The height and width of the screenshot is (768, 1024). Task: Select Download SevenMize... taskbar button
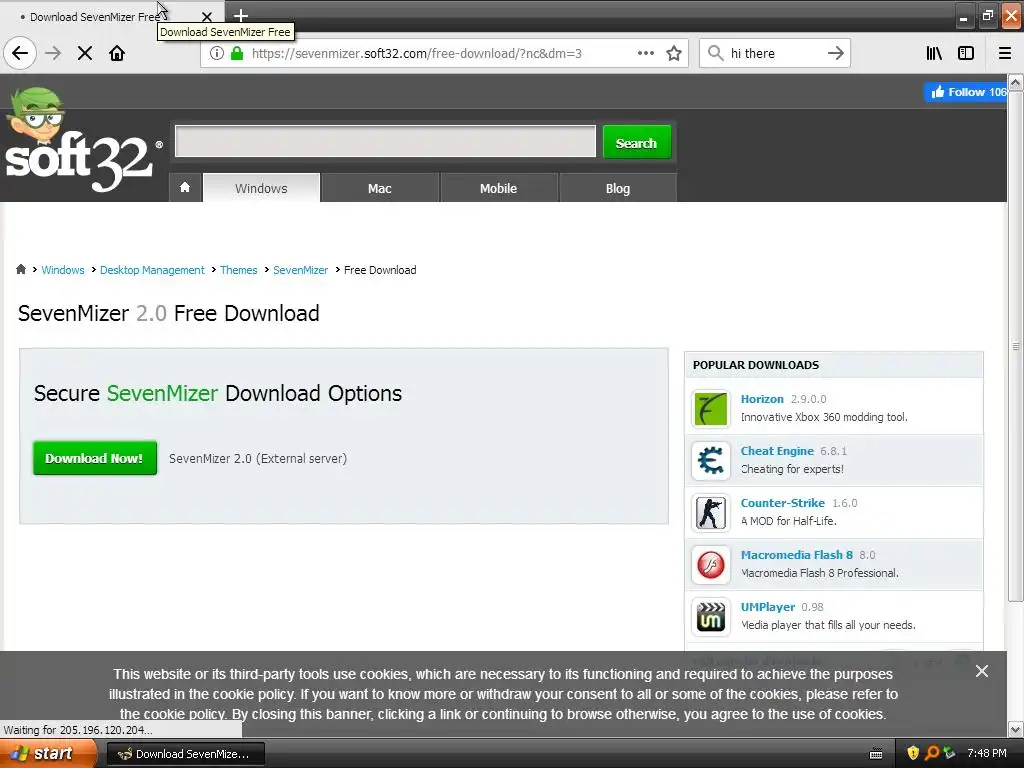click(185, 754)
